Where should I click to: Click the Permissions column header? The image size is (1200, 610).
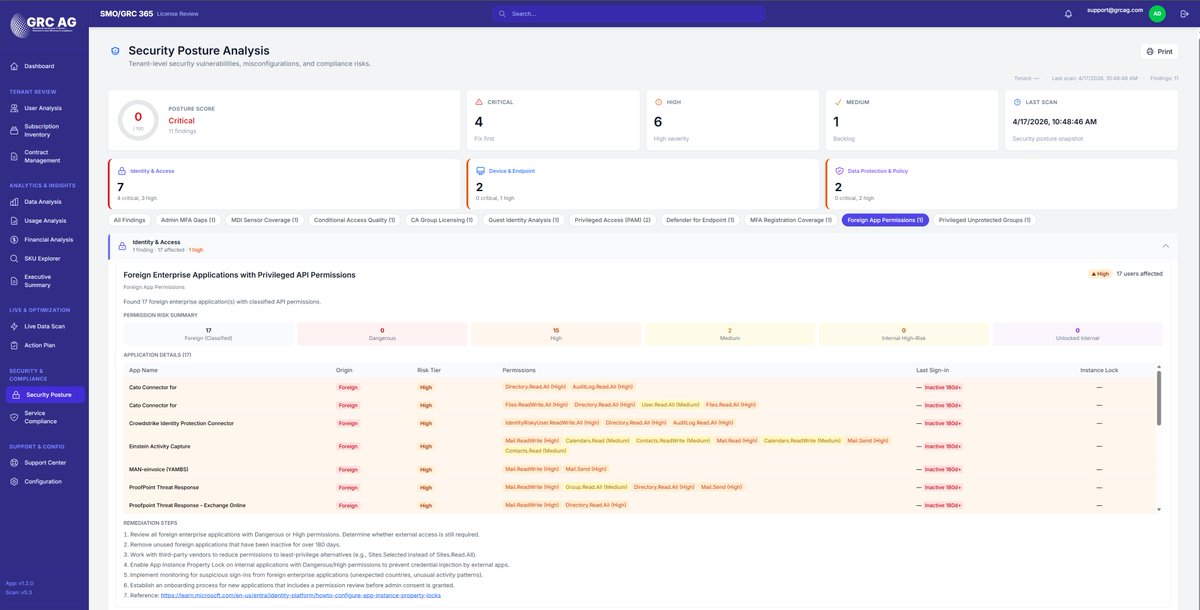tap(519, 370)
